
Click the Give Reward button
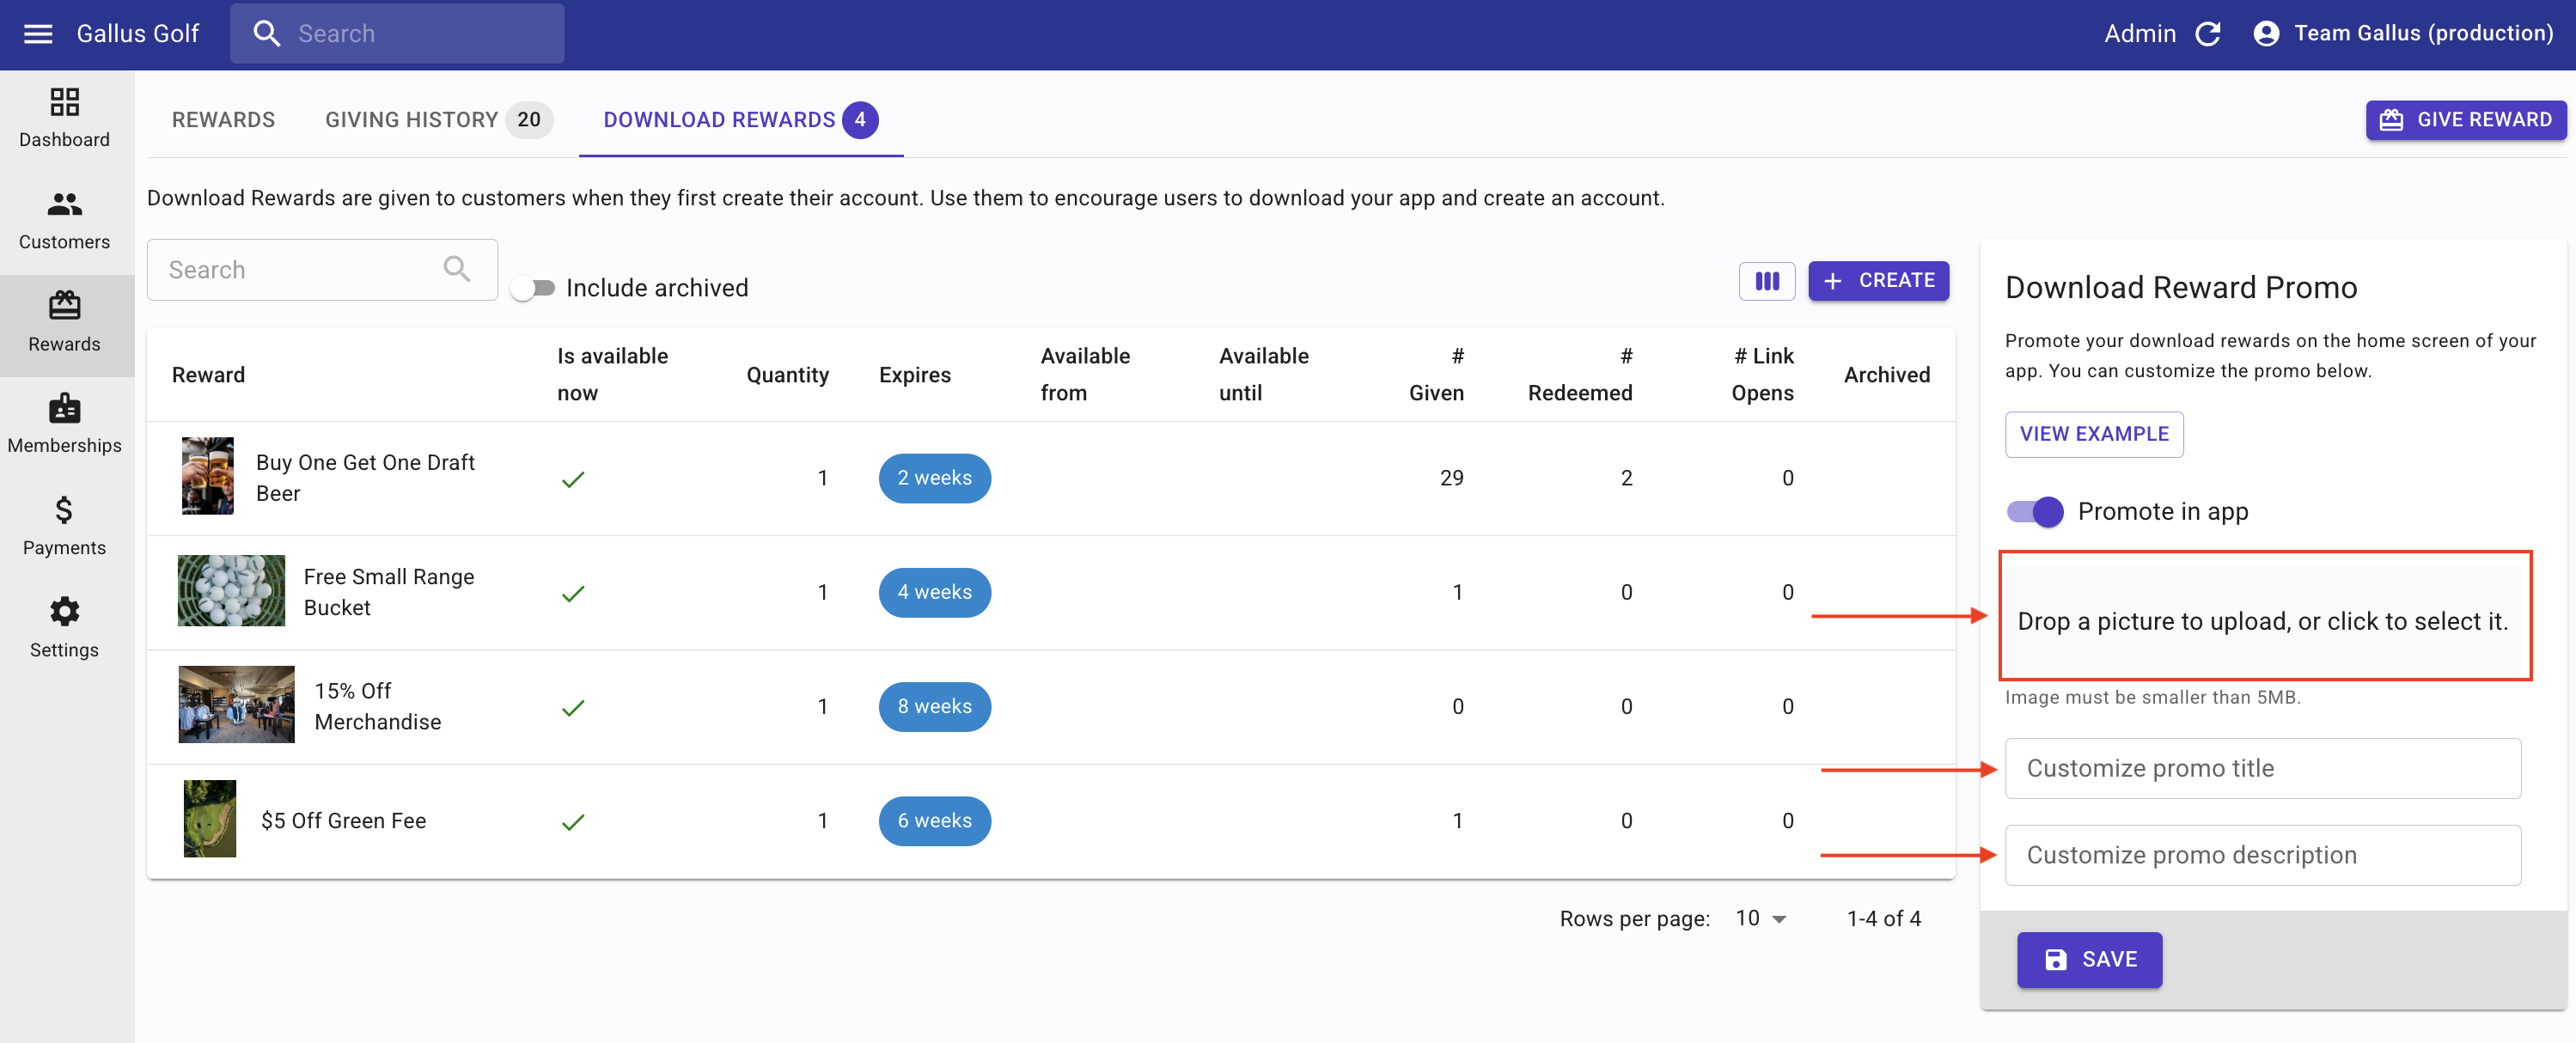(x=2465, y=120)
